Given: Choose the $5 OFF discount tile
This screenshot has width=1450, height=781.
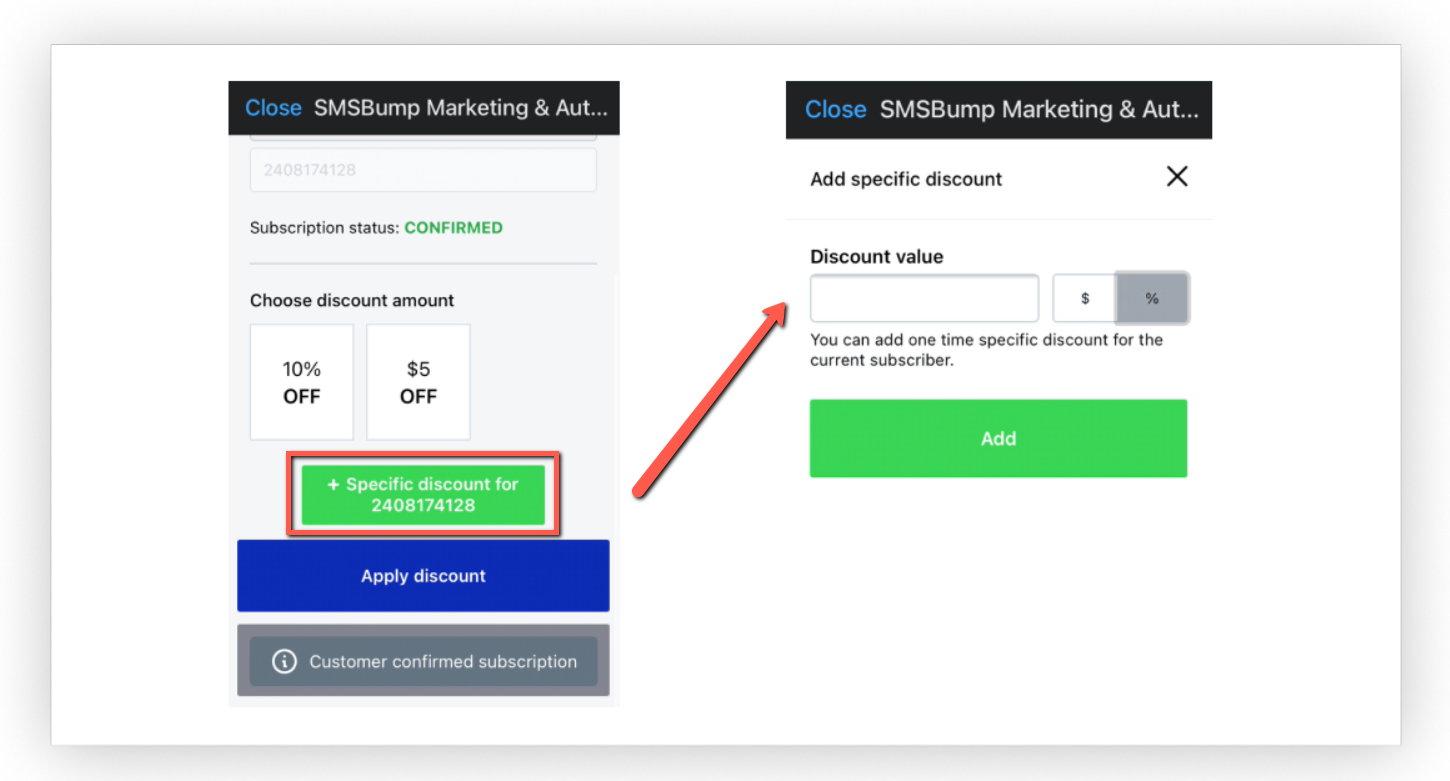Looking at the screenshot, I should (x=418, y=382).
